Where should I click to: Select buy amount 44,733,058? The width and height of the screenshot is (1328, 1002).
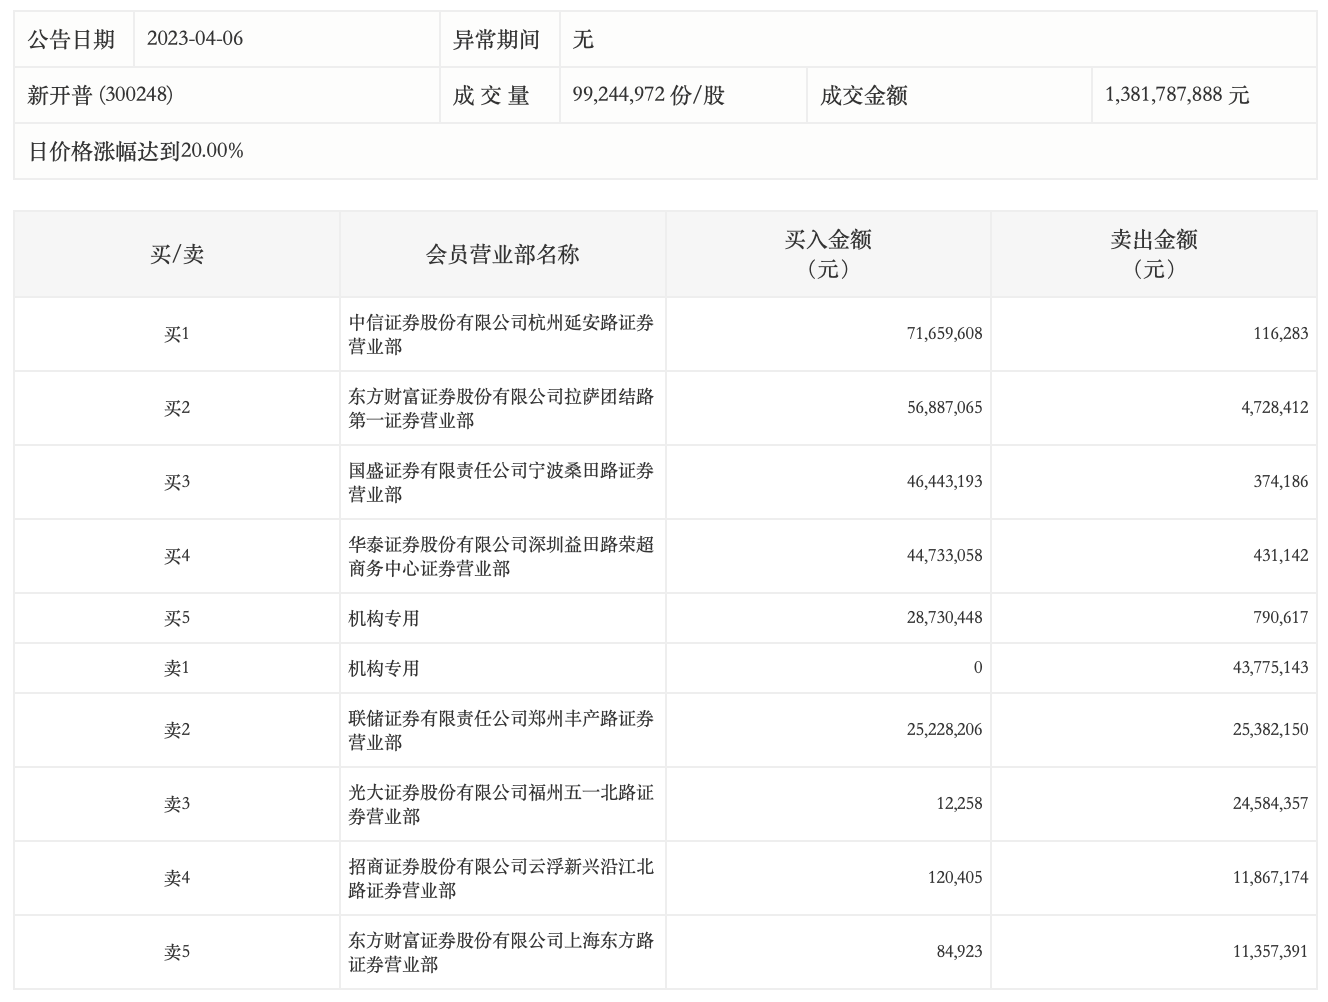click(x=944, y=556)
